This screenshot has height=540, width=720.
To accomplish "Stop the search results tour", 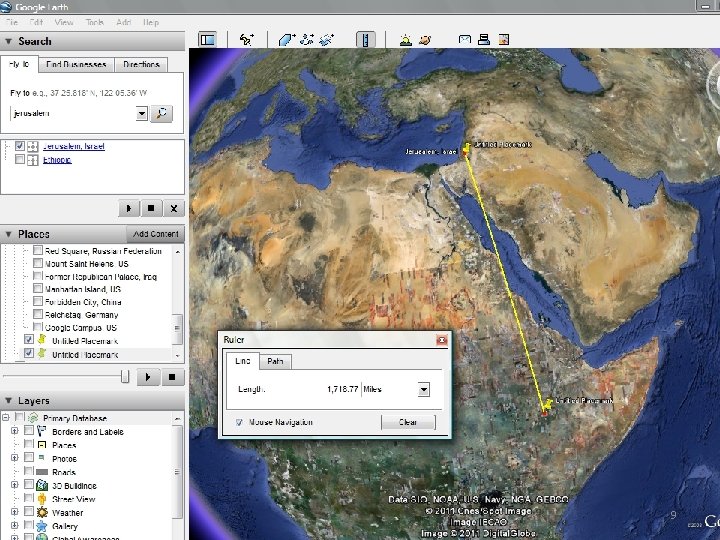I will pos(151,208).
